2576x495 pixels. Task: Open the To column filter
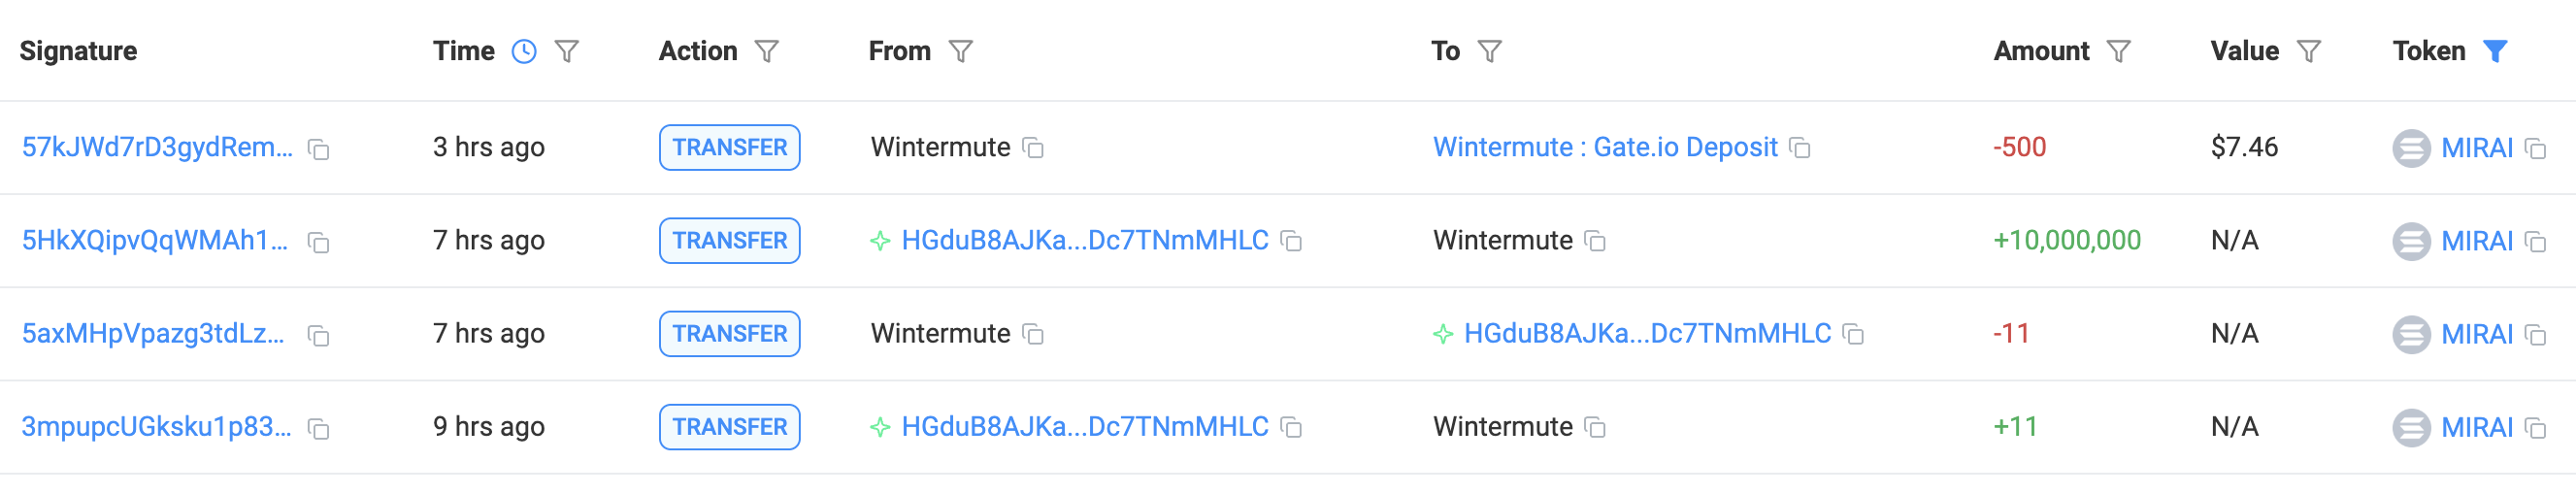pyautogui.click(x=1490, y=51)
